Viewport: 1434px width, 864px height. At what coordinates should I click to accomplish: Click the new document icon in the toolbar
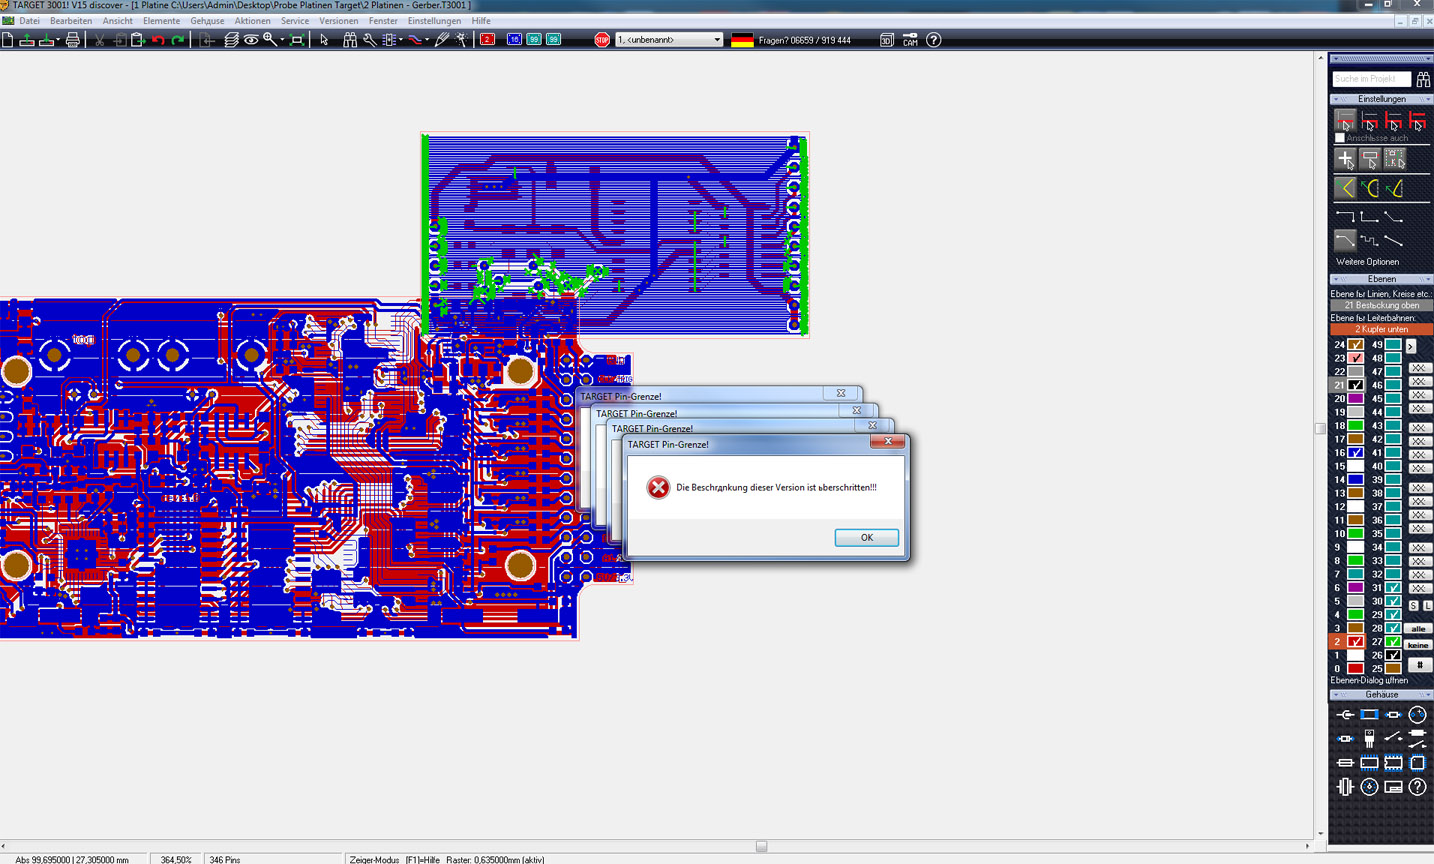[x=7, y=40]
